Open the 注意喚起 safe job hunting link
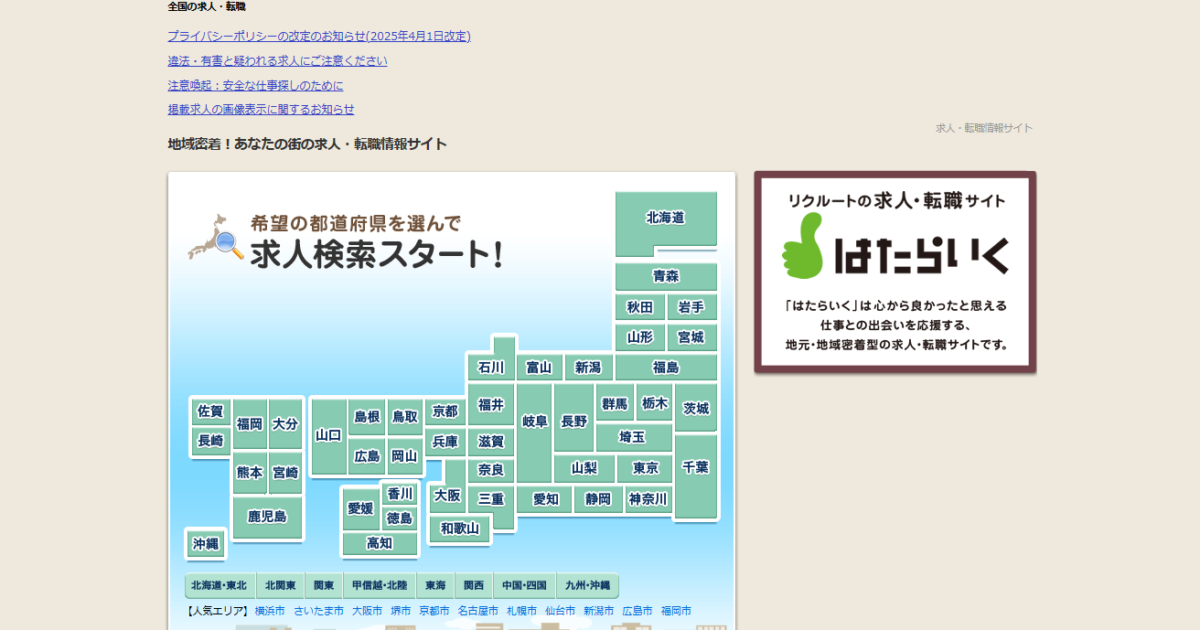This screenshot has width=1200, height=630. click(255, 85)
